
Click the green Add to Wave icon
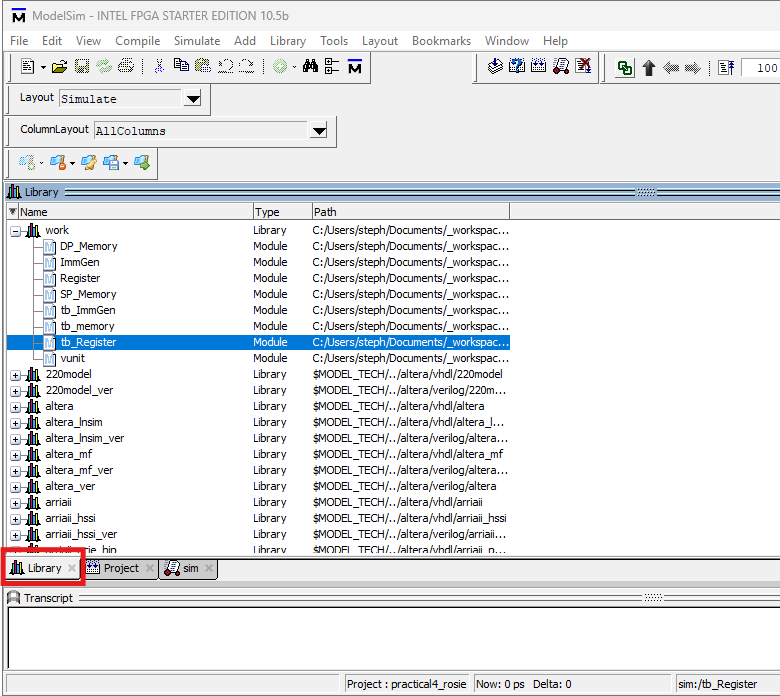pos(280,66)
